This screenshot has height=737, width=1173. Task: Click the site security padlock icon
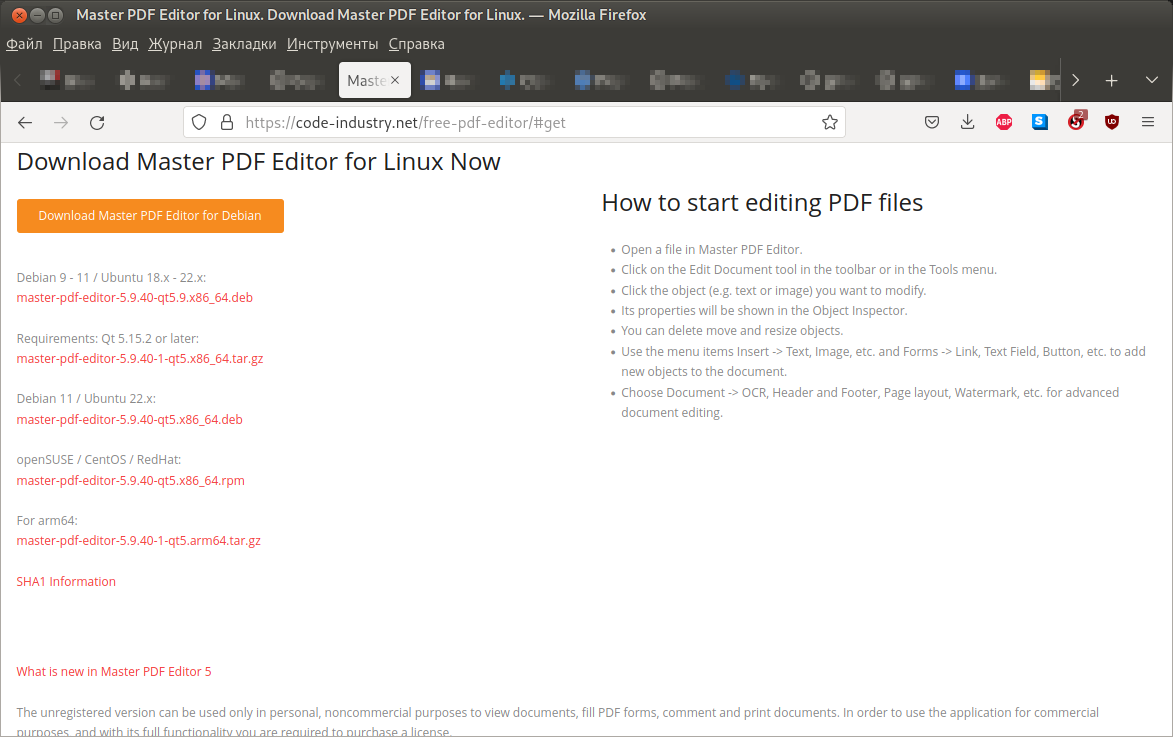pyautogui.click(x=227, y=122)
